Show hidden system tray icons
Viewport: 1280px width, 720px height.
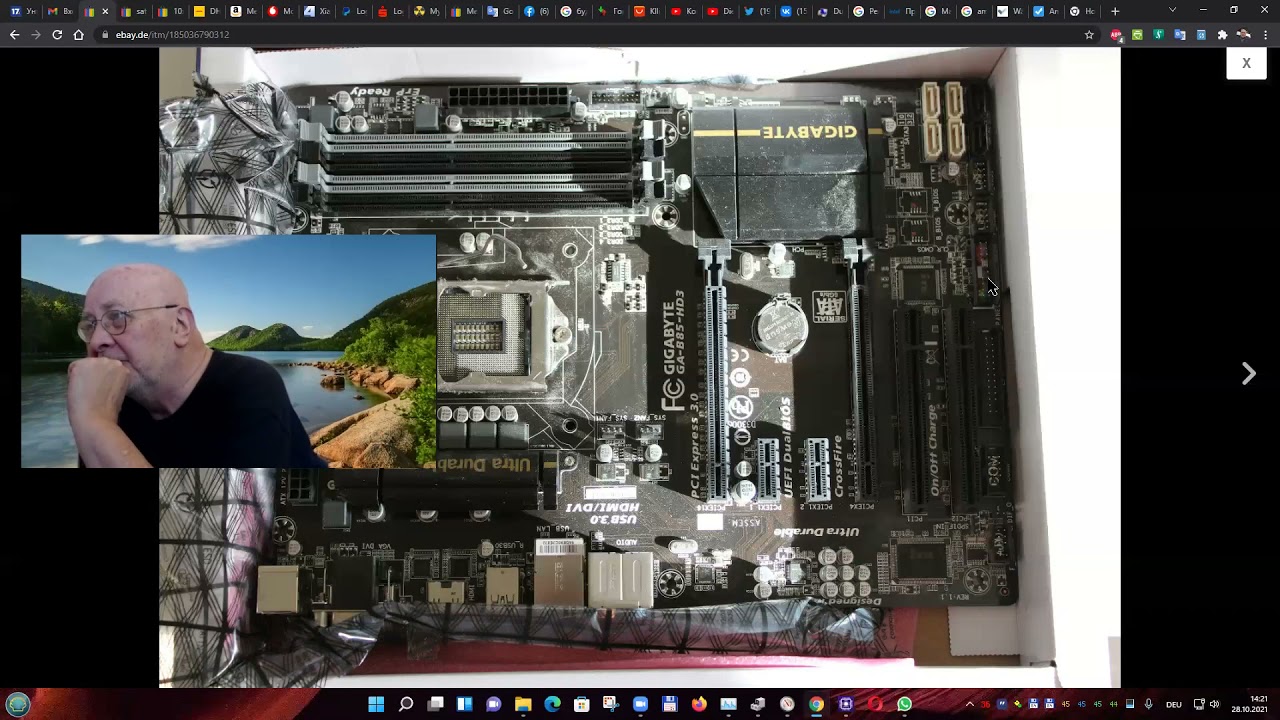(969, 704)
